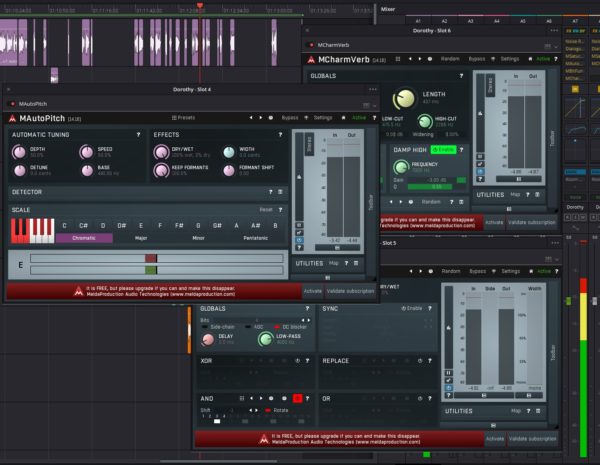This screenshot has width=600, height=465.
Task: Enable Sync section in Slot 5 plugin
Action: pyautogui.click(x=412, y=308)
